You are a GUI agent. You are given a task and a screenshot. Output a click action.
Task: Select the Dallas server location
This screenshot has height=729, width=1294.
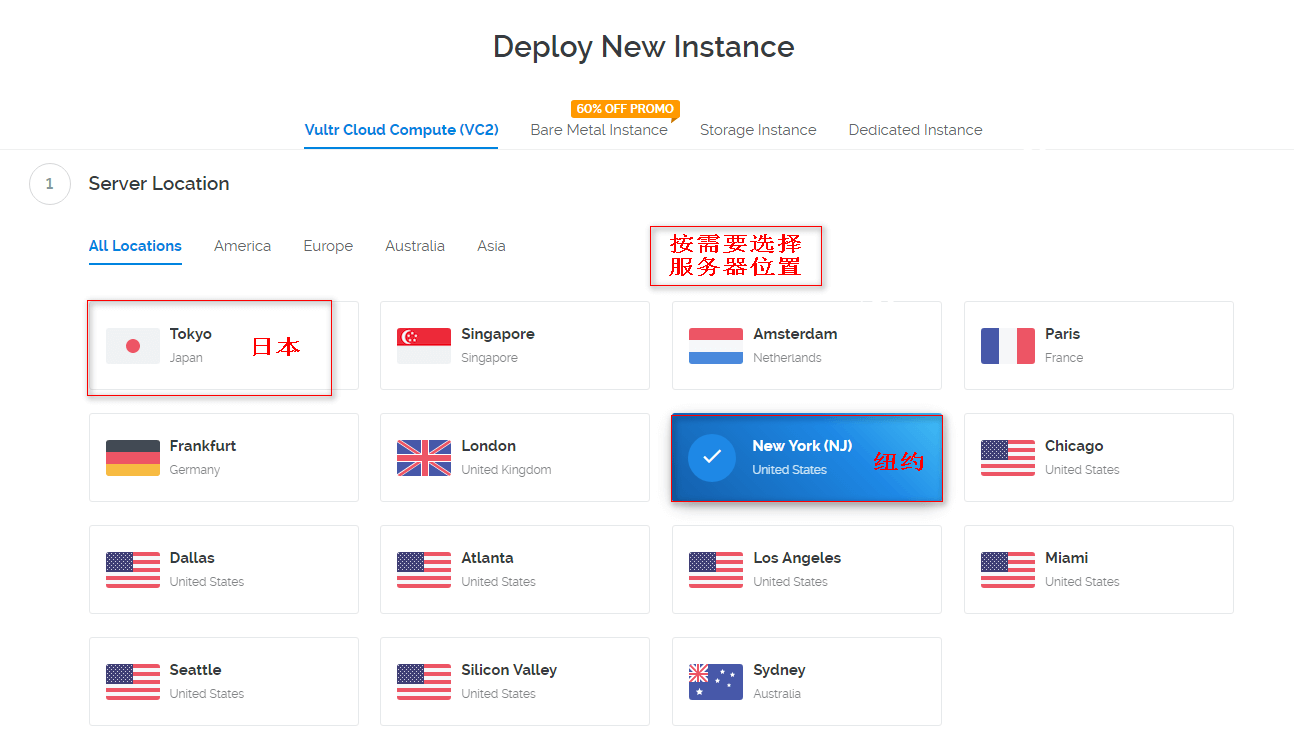pyautogui.click(x=223, y=569)
